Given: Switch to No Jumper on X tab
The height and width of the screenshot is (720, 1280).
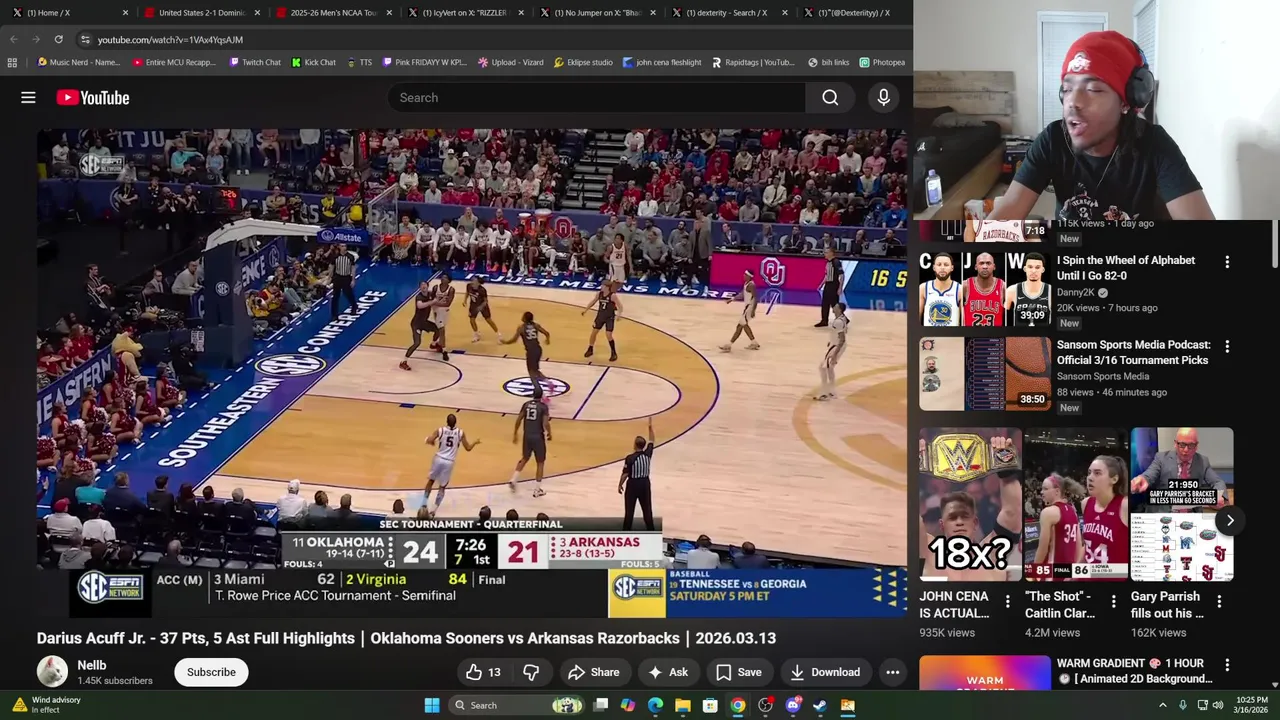Looking at the screenshot, I should coord(596,13).
